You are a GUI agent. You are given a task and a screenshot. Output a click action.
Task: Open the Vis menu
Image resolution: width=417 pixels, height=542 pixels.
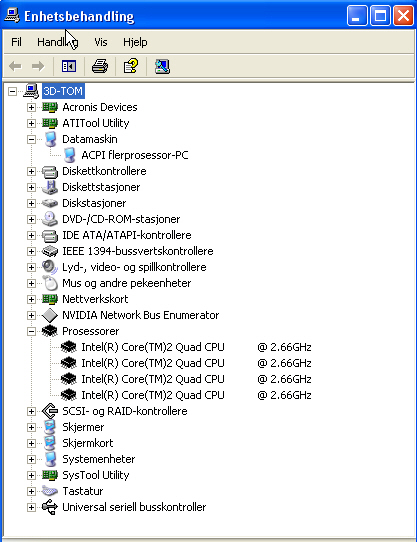pyautogui.click(x=101, y=42)
